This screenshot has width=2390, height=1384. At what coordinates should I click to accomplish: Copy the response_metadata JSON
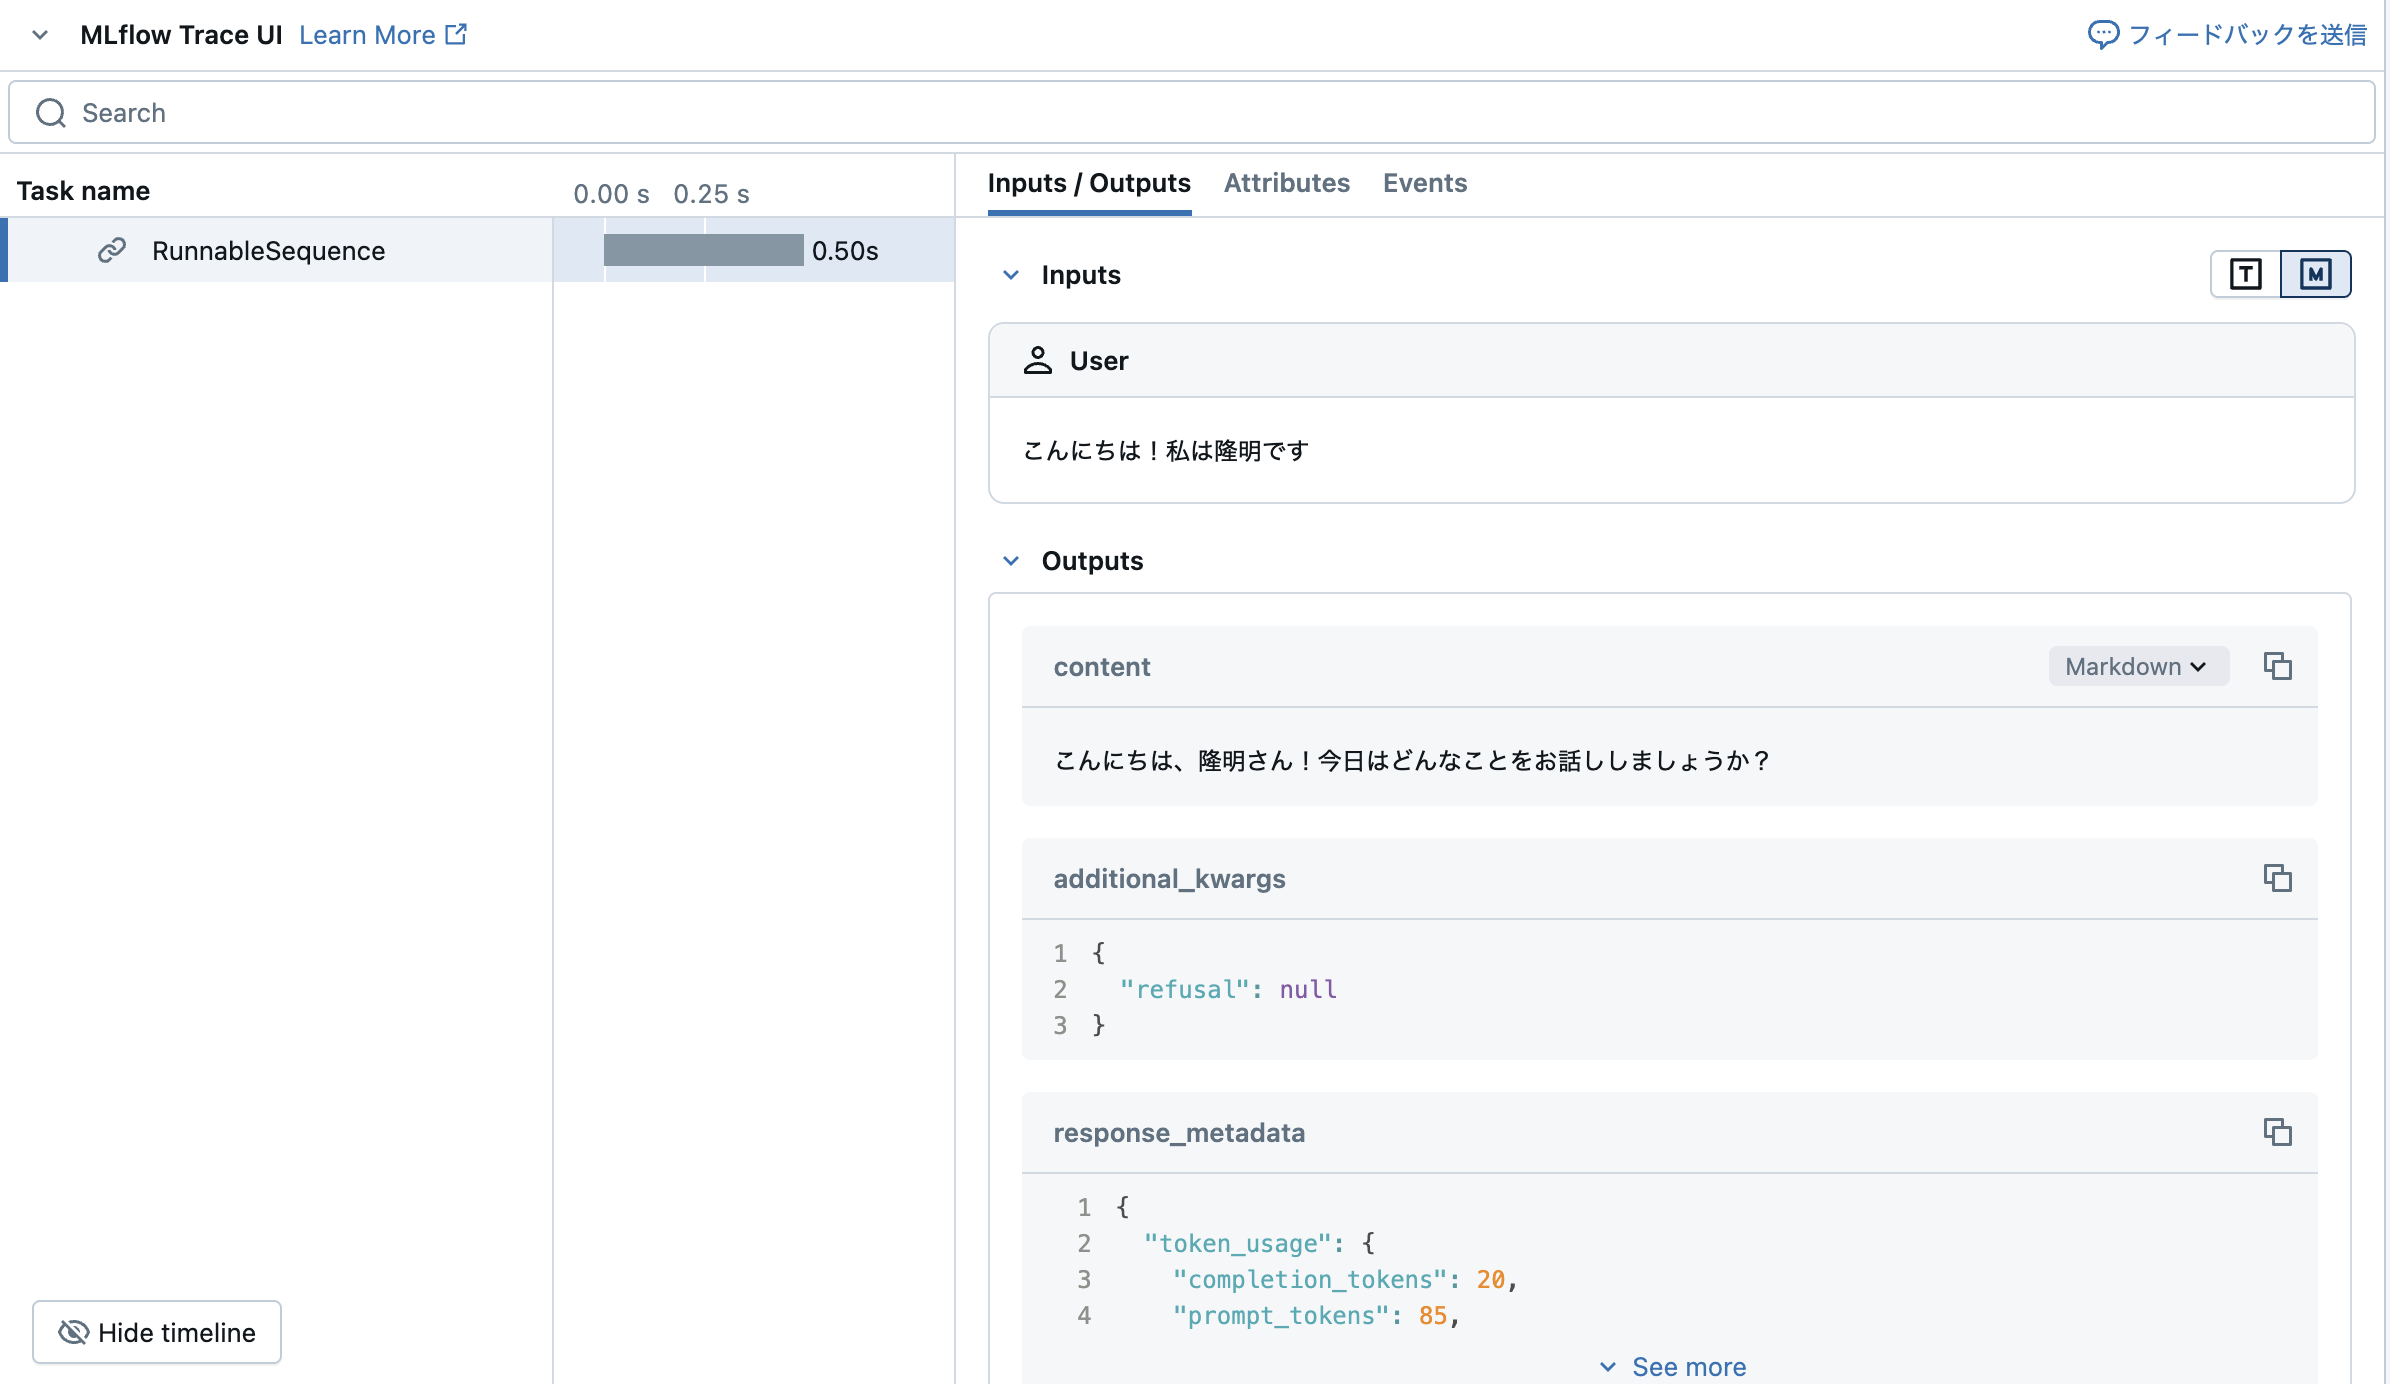(2279, 1133)
